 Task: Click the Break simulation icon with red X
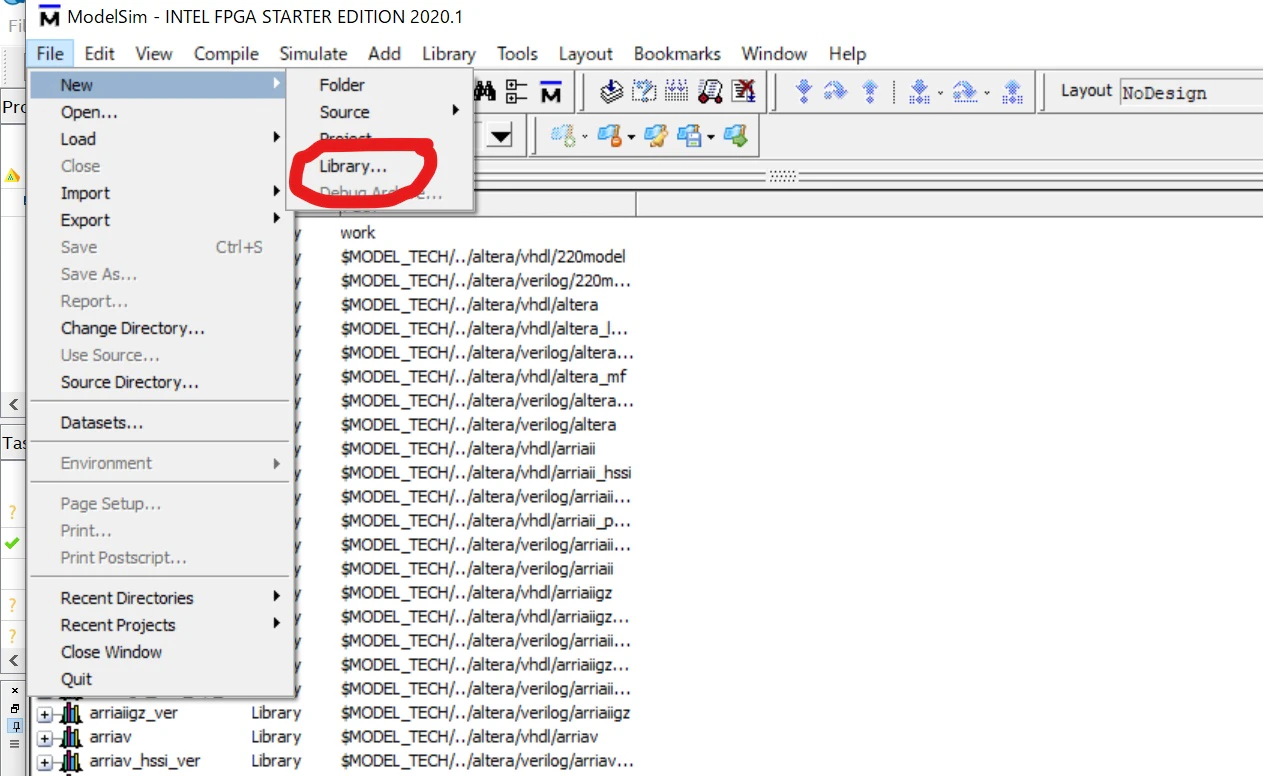(x=743, y=92)
